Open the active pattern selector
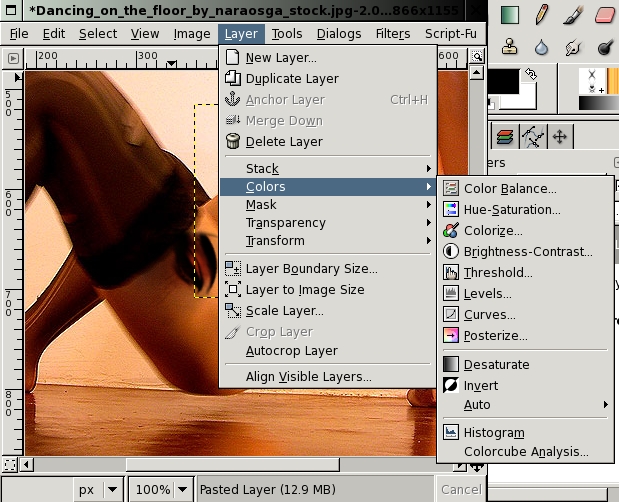This screenshot has width=619, height=502. (613, 81)
